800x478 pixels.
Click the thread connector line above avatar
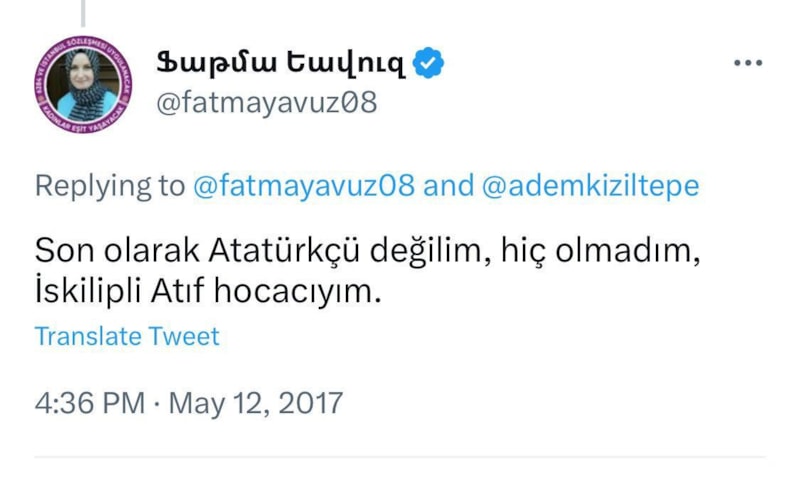pos(83,13)
